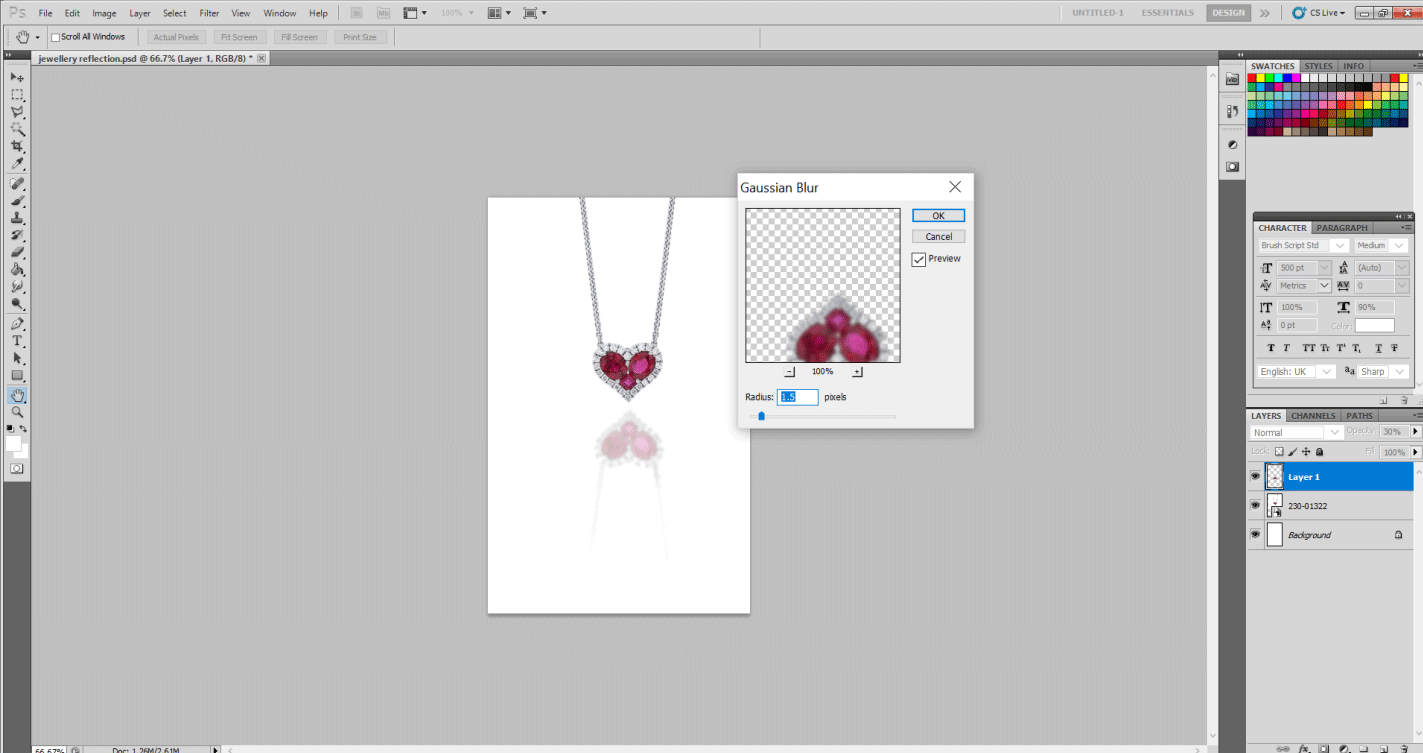This screenshot has width=1423, height=753.
Task: Click the Radius value input field
Action: coord(797,397)
